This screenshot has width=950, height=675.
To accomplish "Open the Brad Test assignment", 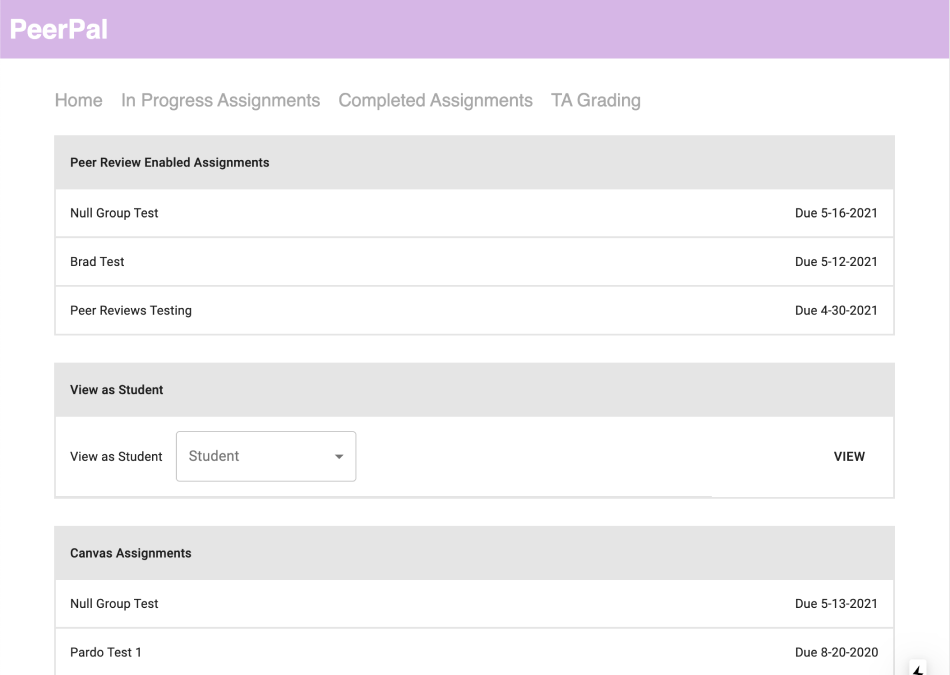I will tap(474, 262).
